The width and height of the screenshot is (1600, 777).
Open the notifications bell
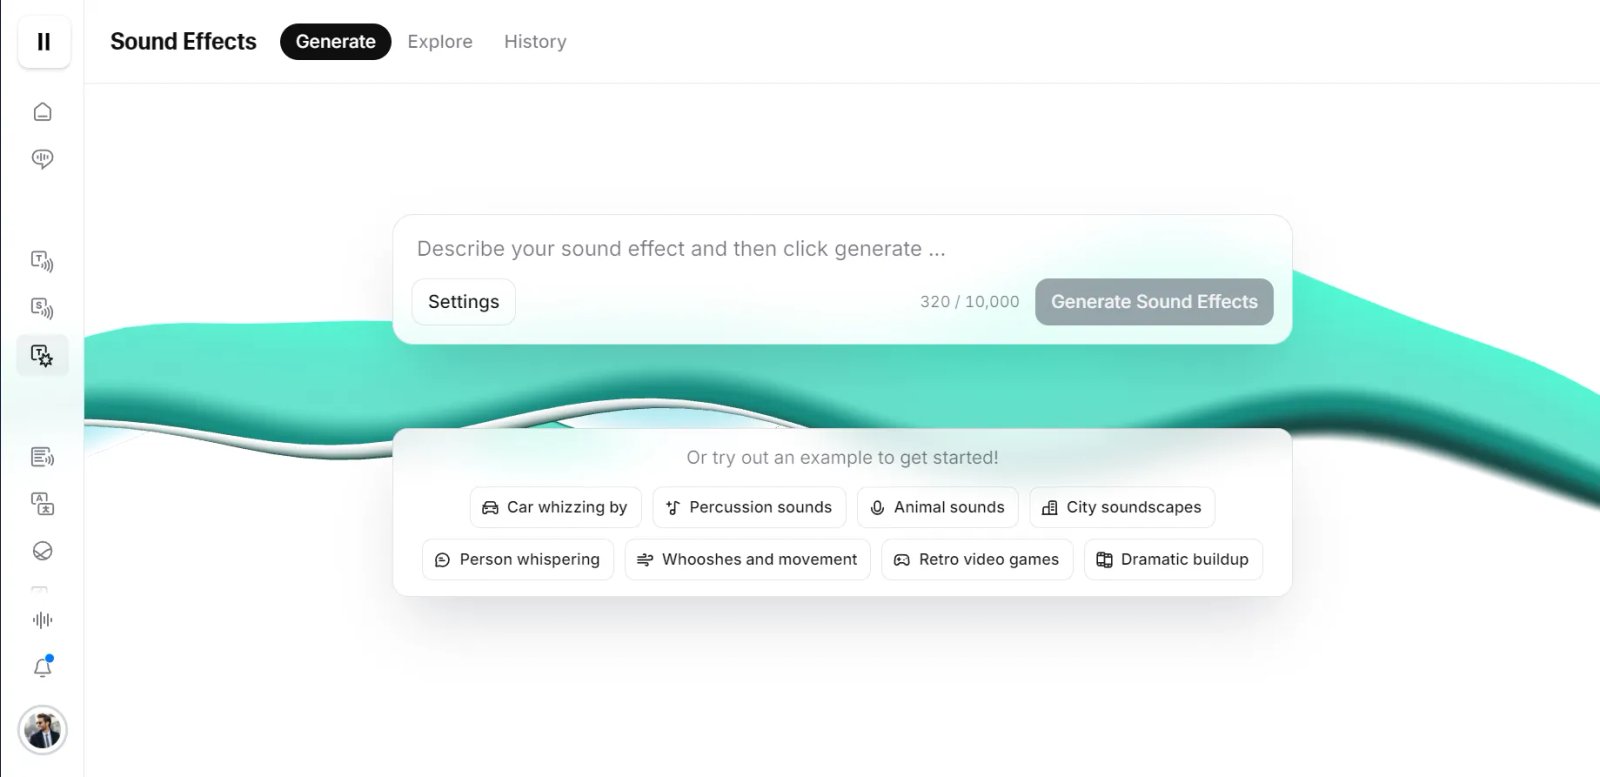point(42,667)
